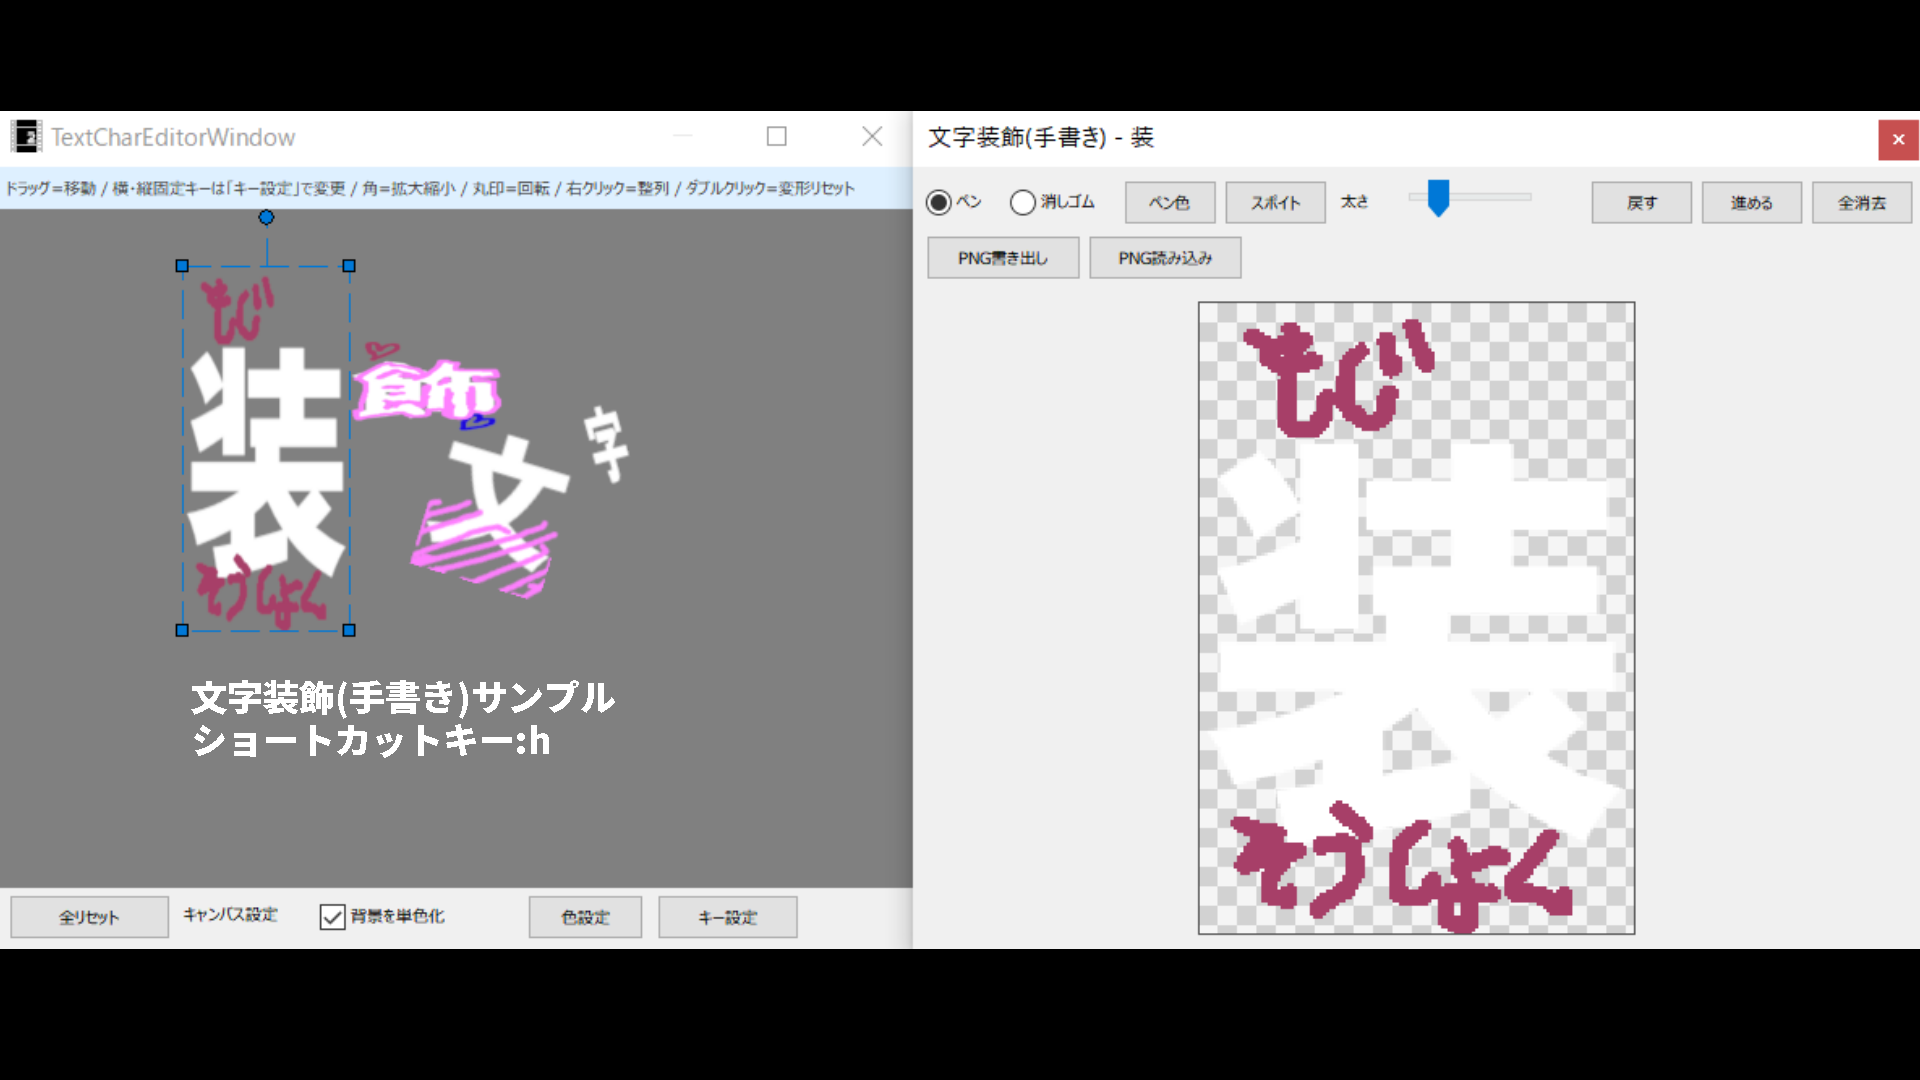Click the ショートカットキー:h text line
This screenshot has height=1080, width=1920.
coord(371,741)
